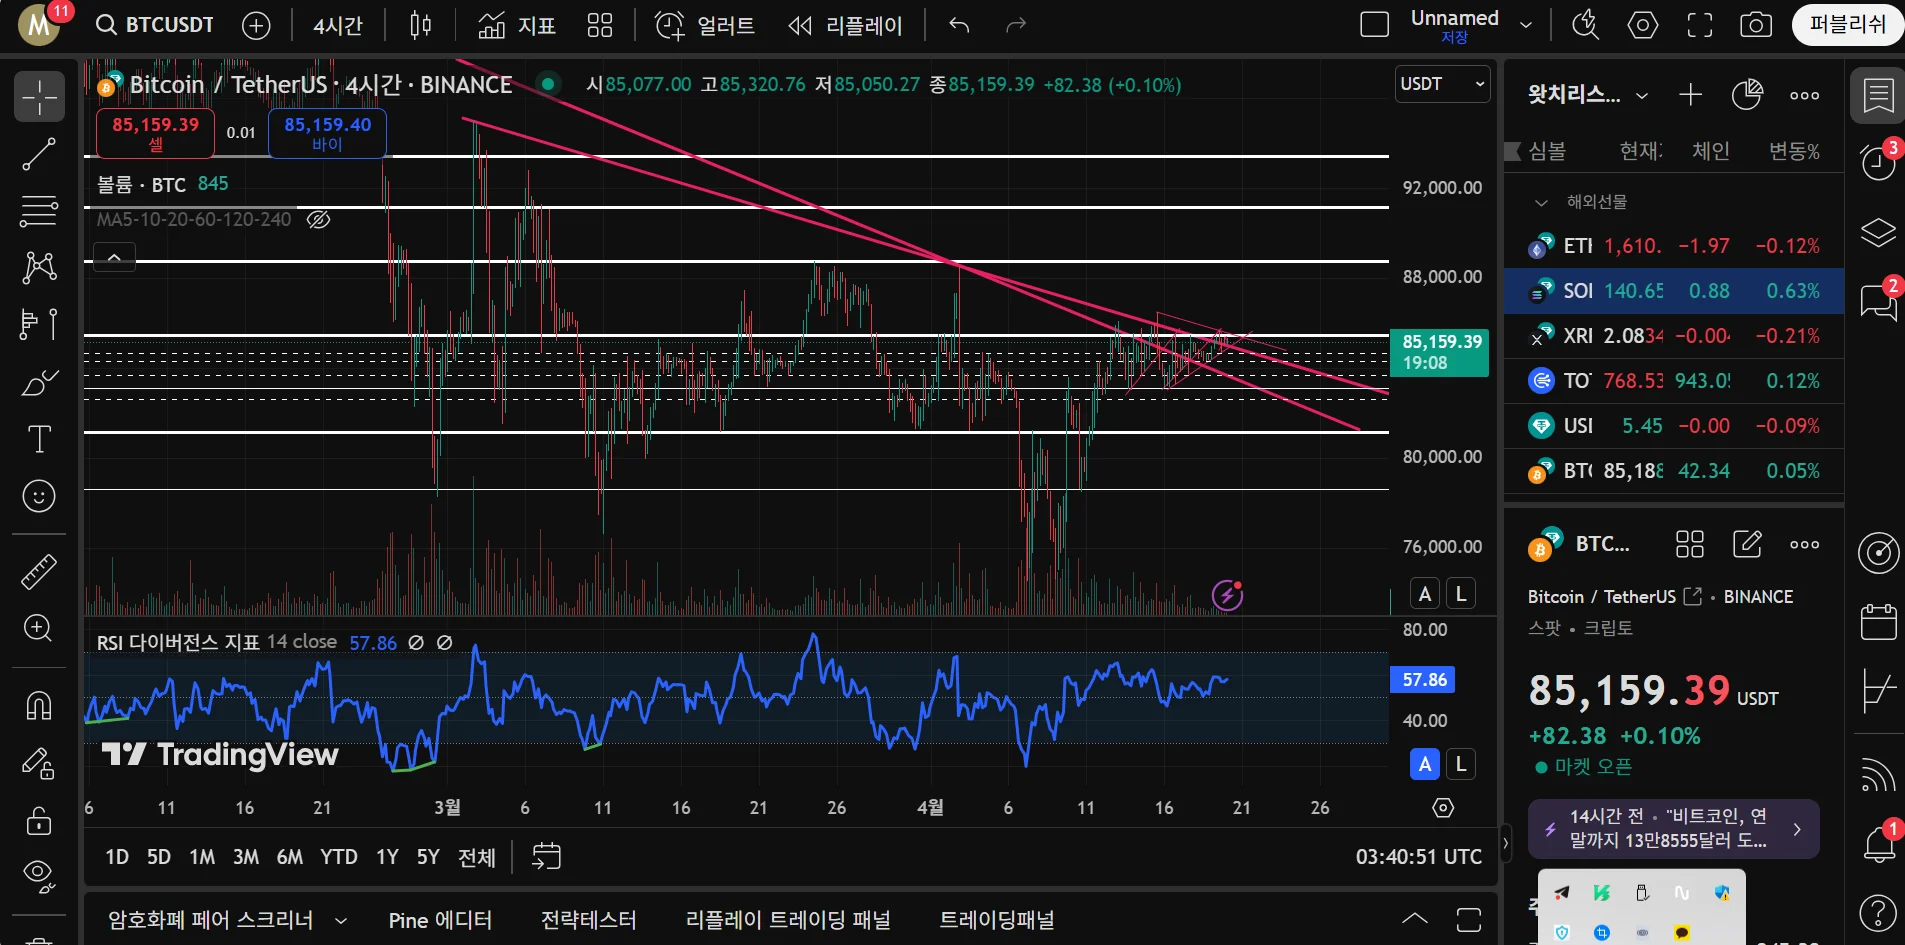Toggle log scale on the price chart

(x=1461, y=594)
